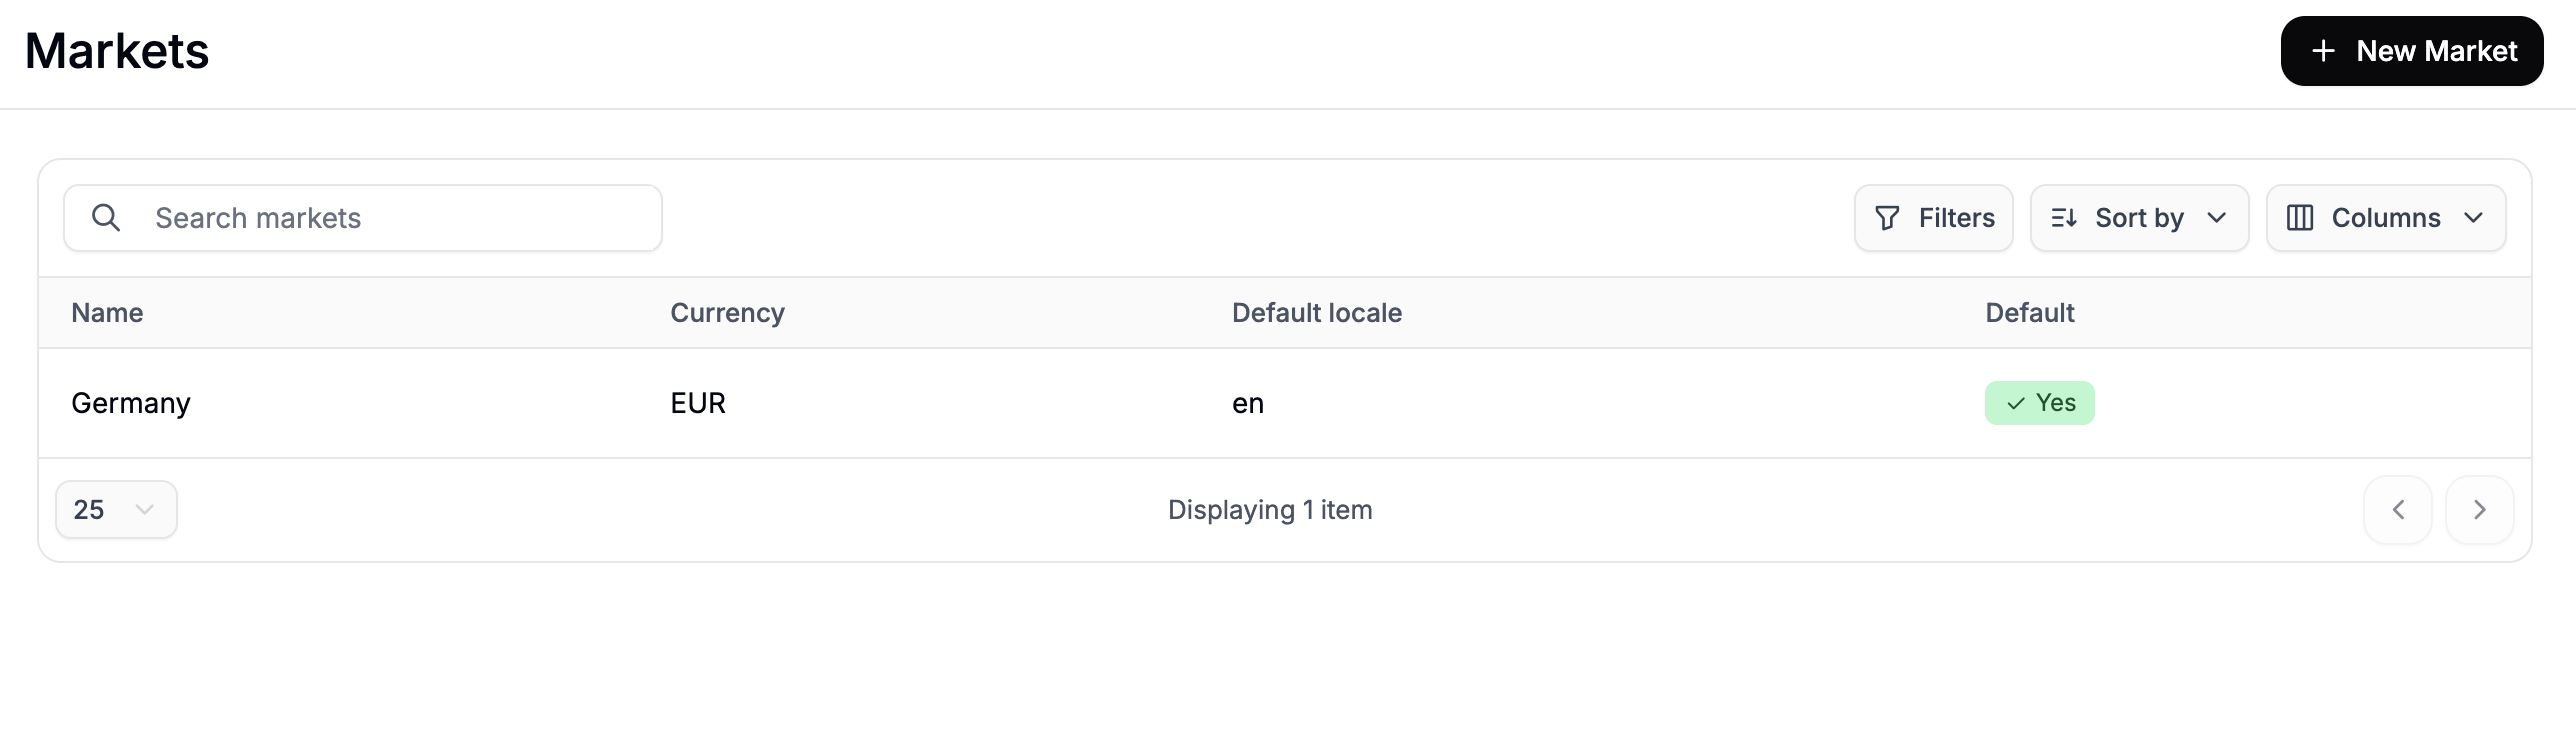Click the columns layout icon
This screenshot has width=2576, height=752.
coord(2300,218)
